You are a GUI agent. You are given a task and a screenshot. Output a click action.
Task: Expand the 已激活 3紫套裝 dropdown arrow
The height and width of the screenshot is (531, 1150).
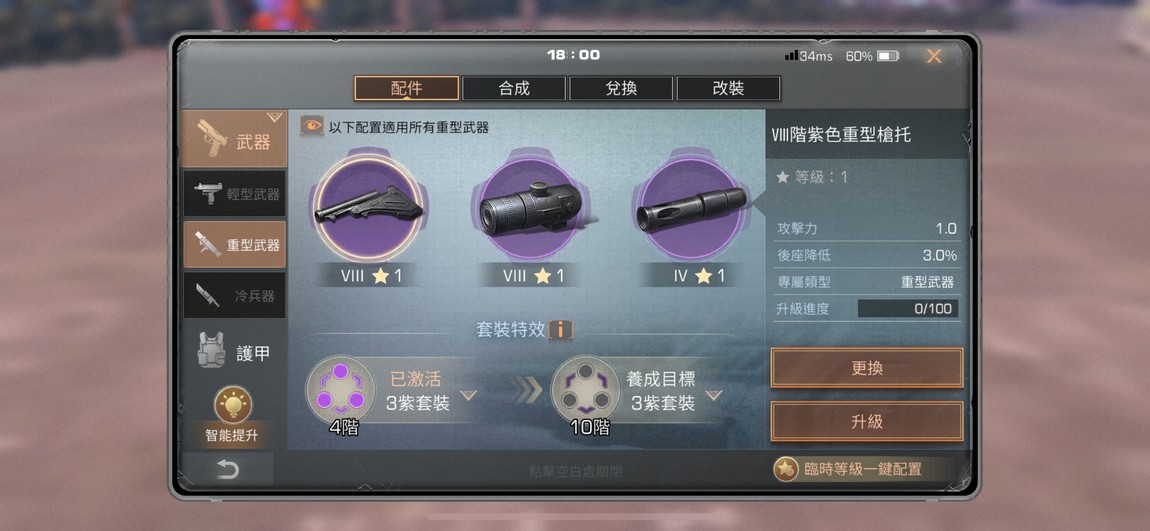469,396
